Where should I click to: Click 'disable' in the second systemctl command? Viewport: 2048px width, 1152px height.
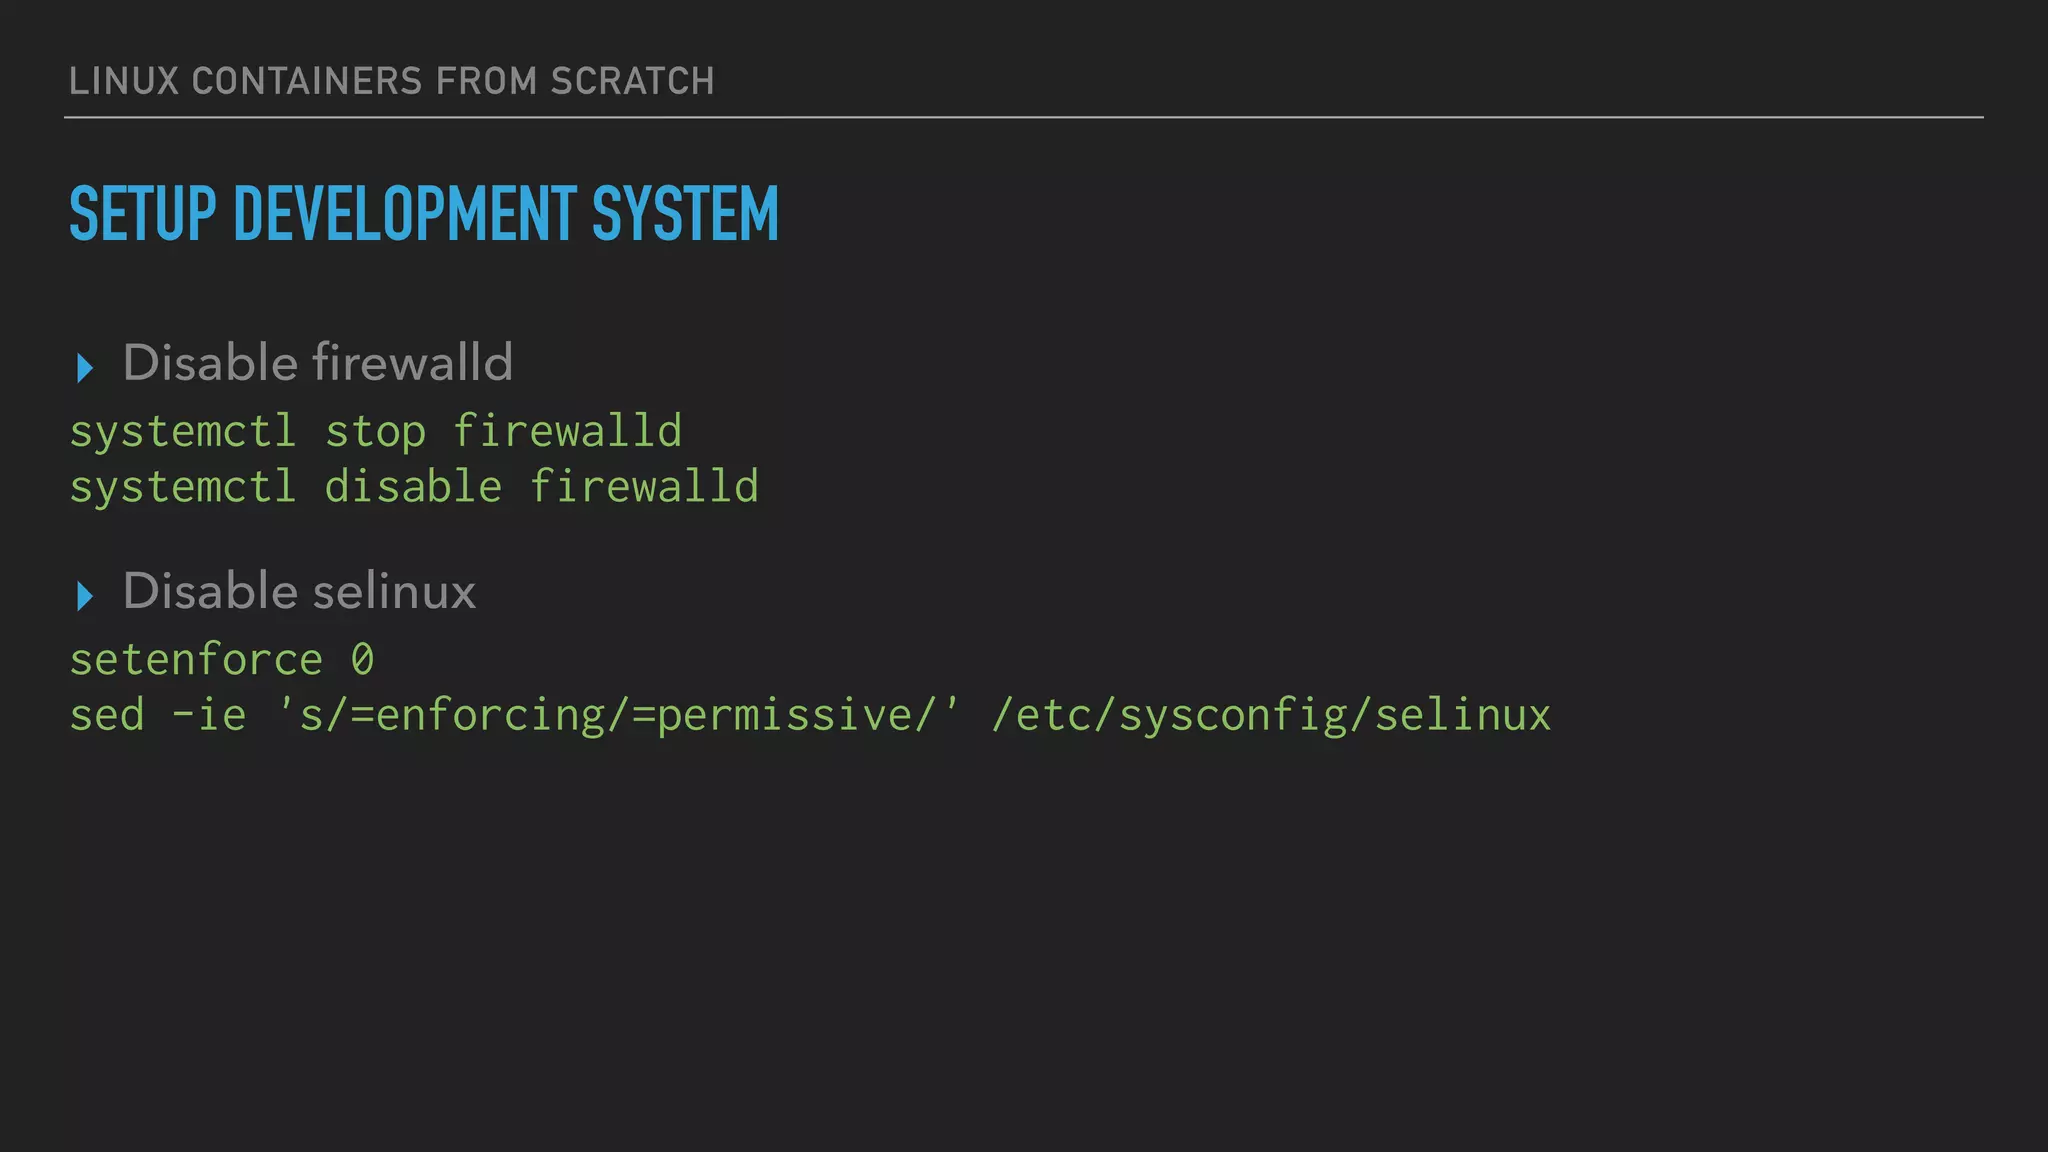413,487
